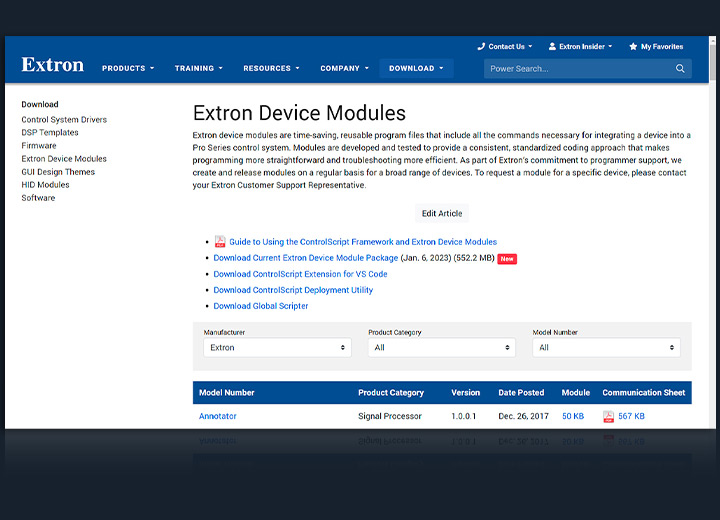Go to Firmware in sidebar
The image size is (720, 520).
click(39, 146)
